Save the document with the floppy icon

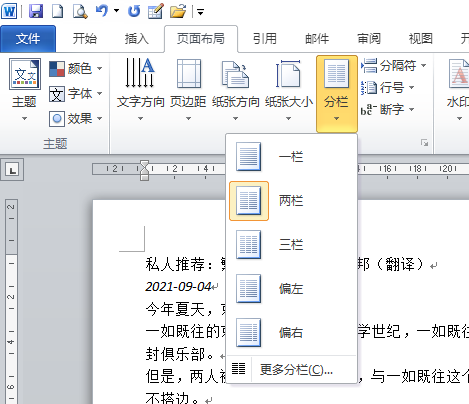36,11
